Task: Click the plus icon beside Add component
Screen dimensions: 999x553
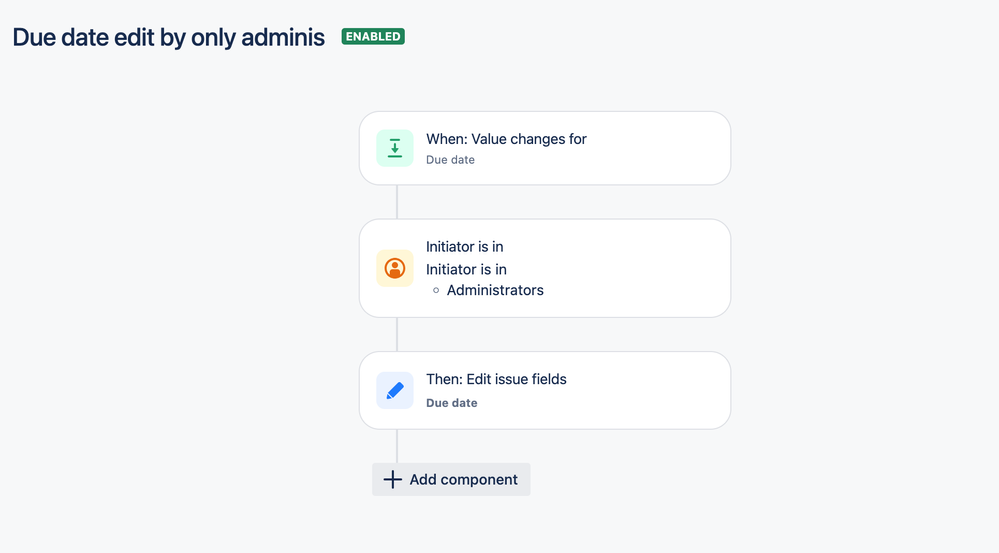Action: [392, 479]
